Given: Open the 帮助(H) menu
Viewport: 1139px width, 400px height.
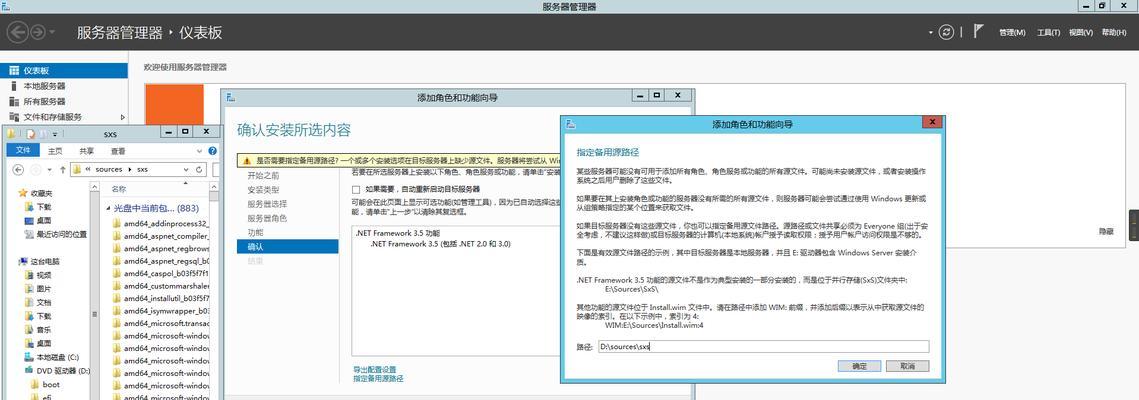Looking at the screenshot, I should pos(1114,33).
